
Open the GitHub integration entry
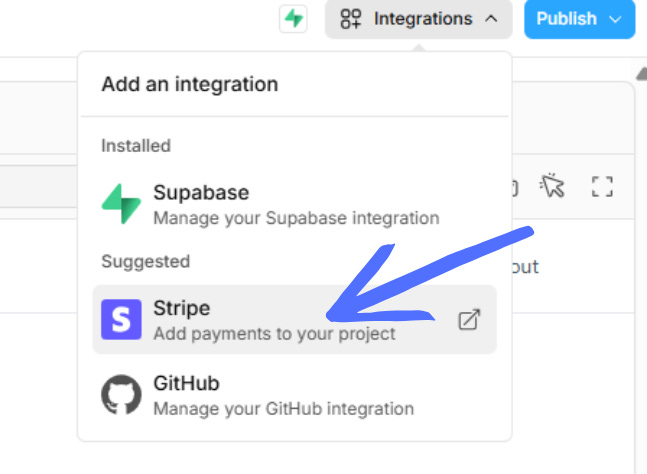(295, 395)
